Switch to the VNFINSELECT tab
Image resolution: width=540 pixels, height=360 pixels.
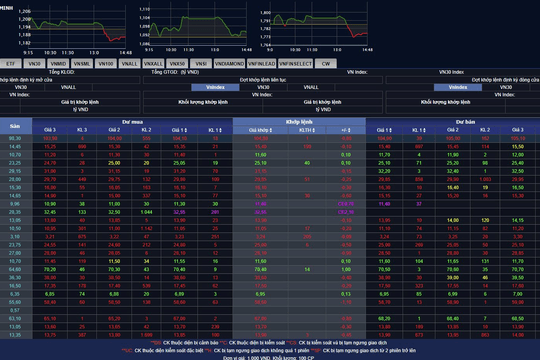pyautogui.click(x=295, y=64)
